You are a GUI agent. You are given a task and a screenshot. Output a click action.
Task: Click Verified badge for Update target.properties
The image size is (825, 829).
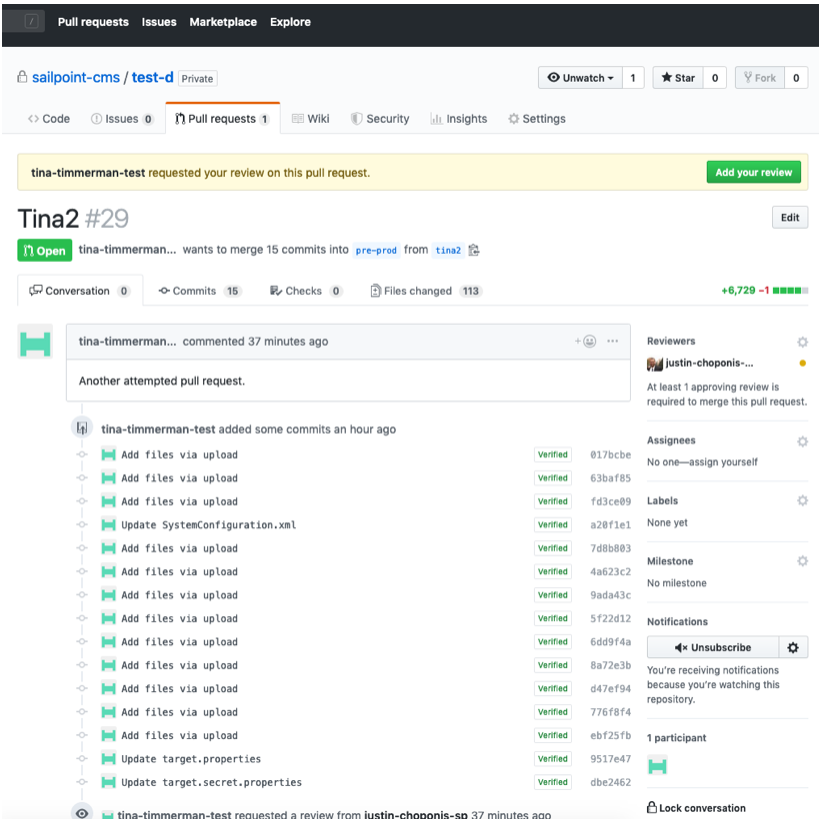[x=553, y=759]
